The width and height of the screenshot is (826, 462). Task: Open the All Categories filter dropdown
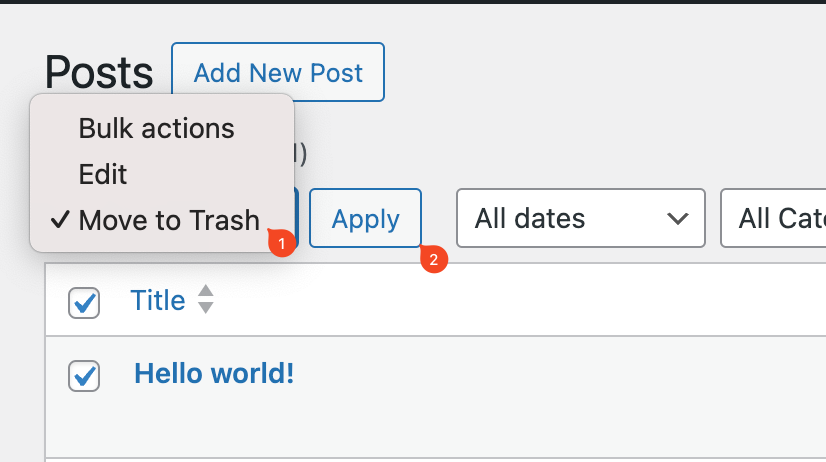coord(773,218)
